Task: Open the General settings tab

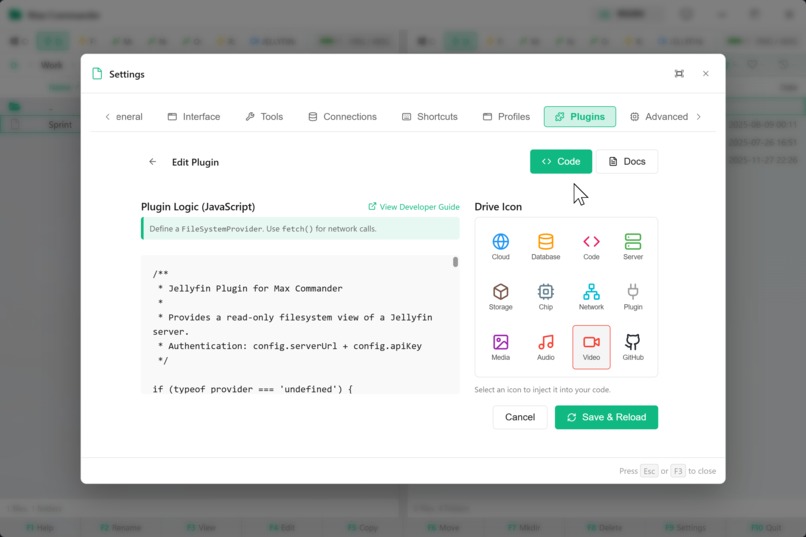Action: click(x=129, y=117)
